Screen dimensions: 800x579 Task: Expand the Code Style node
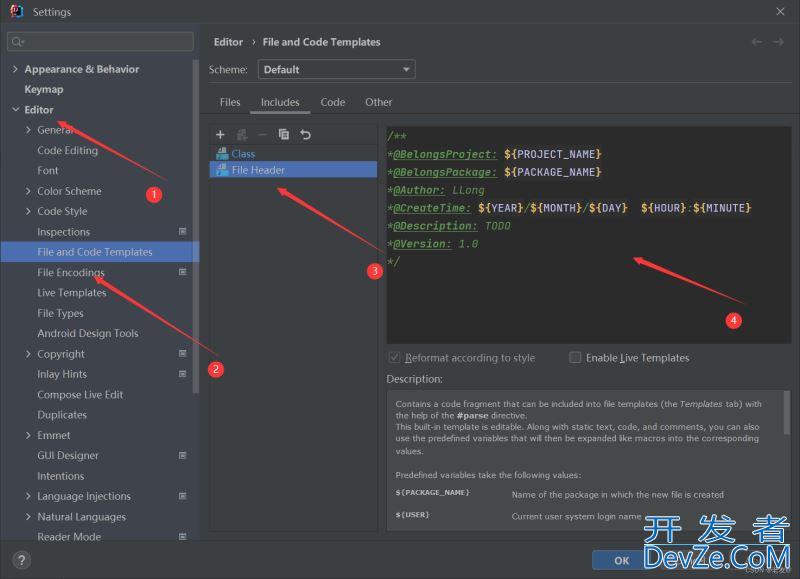point(28,211)
